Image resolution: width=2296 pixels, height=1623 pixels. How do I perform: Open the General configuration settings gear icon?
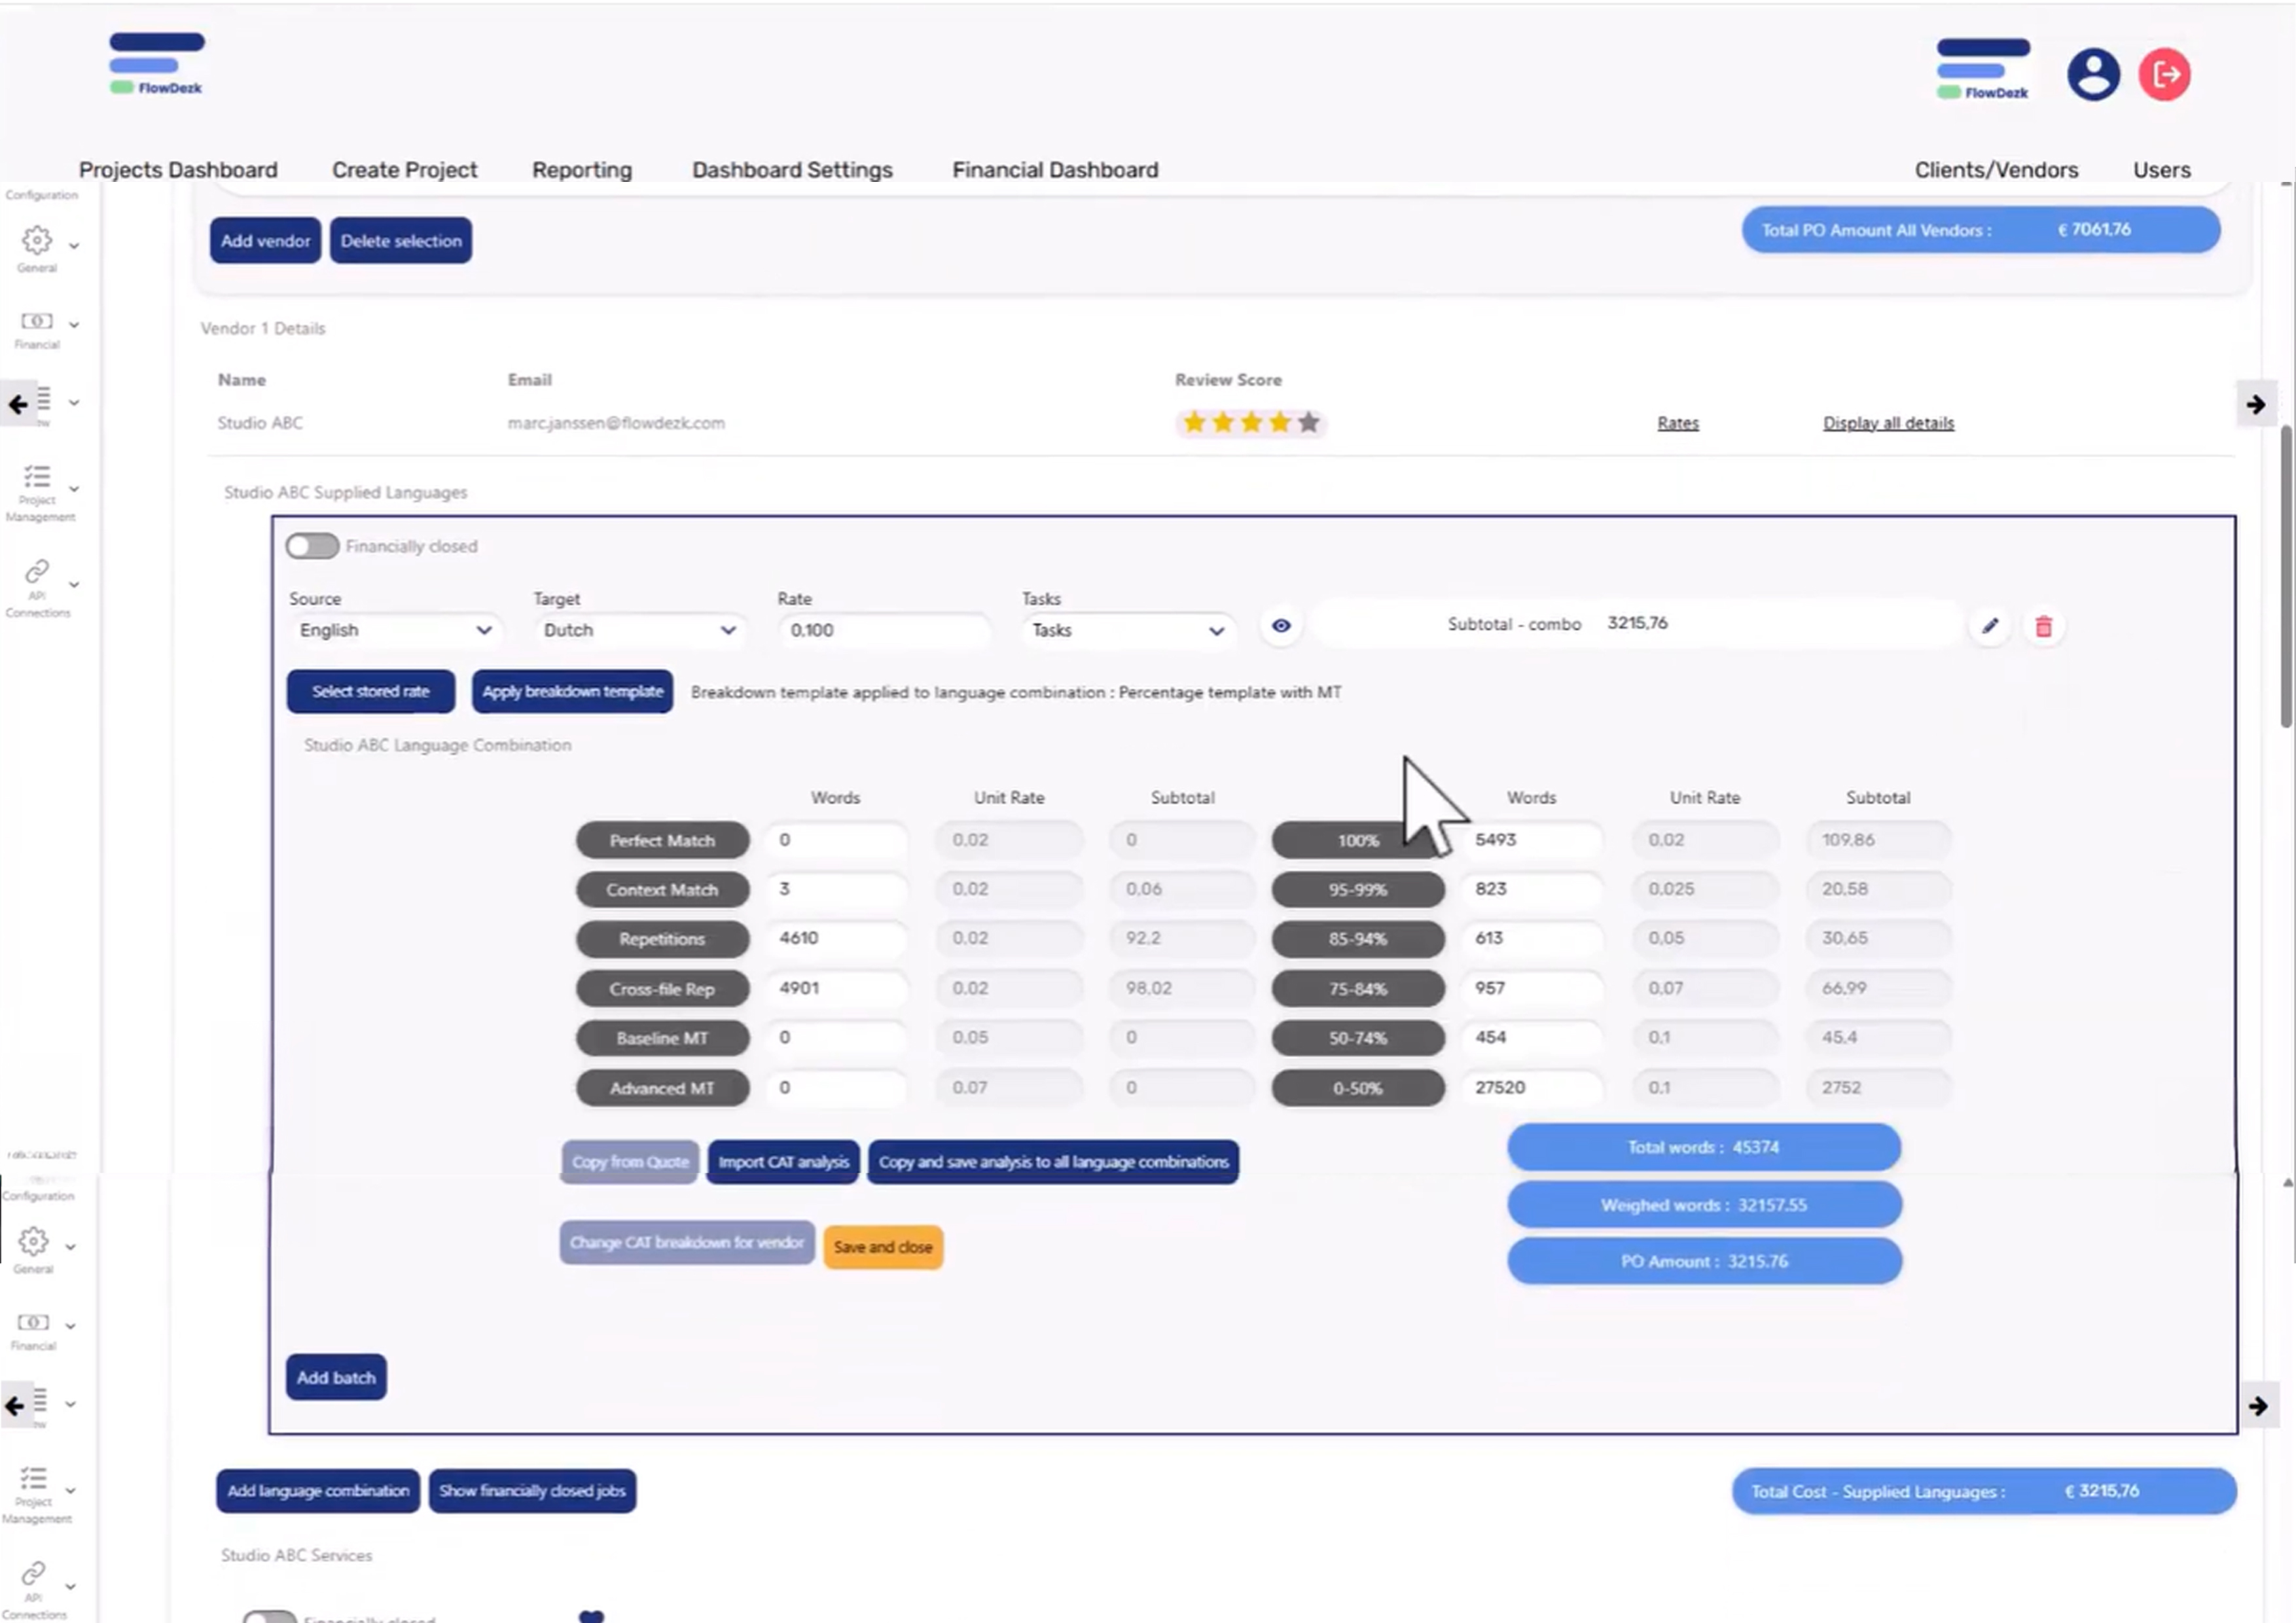pyautogui.click(x=37, y=241)
